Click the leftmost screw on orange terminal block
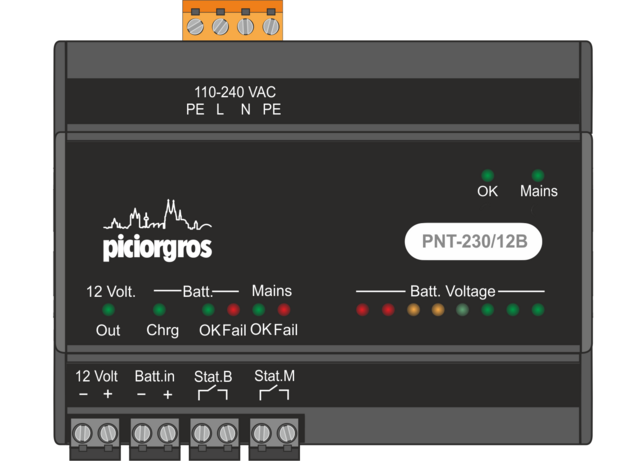 tap(196, 23)
